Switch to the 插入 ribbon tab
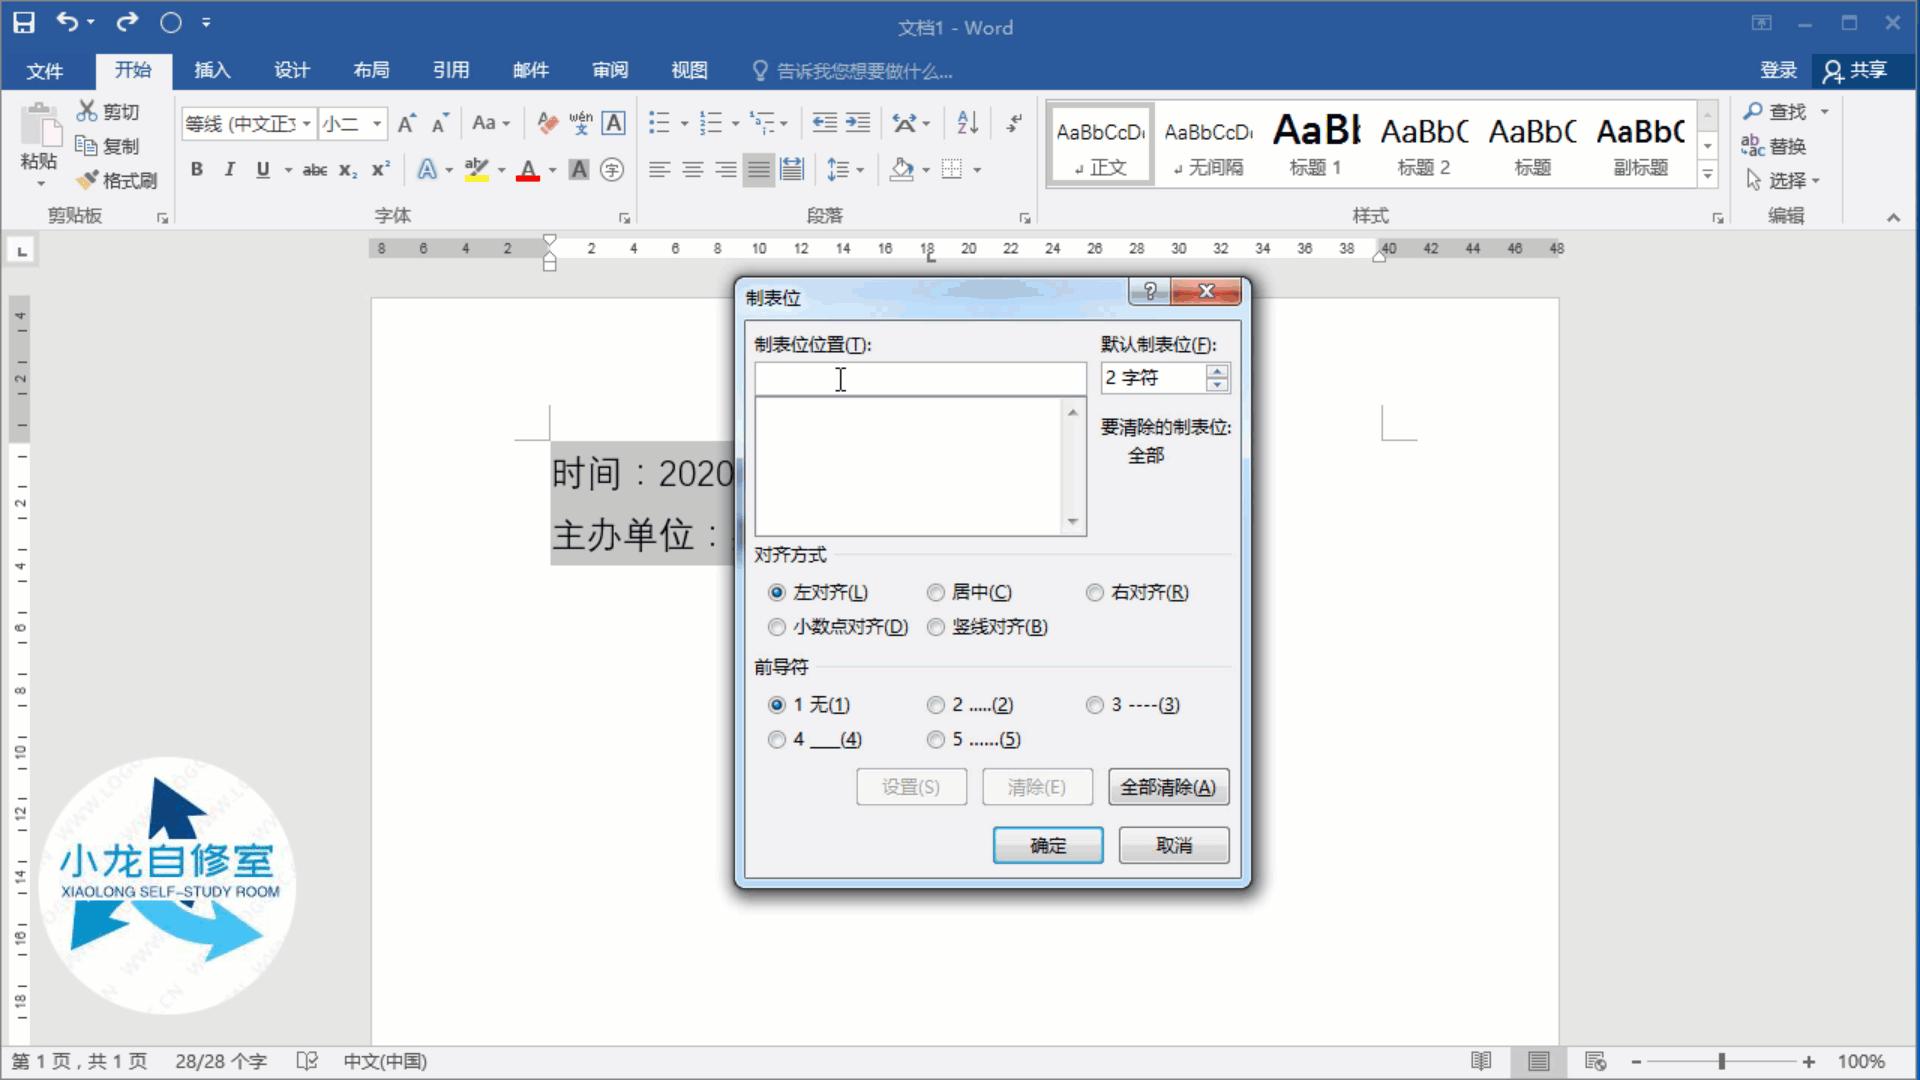This screenshot has width=1920, height=1080. (x=211, y=70)
